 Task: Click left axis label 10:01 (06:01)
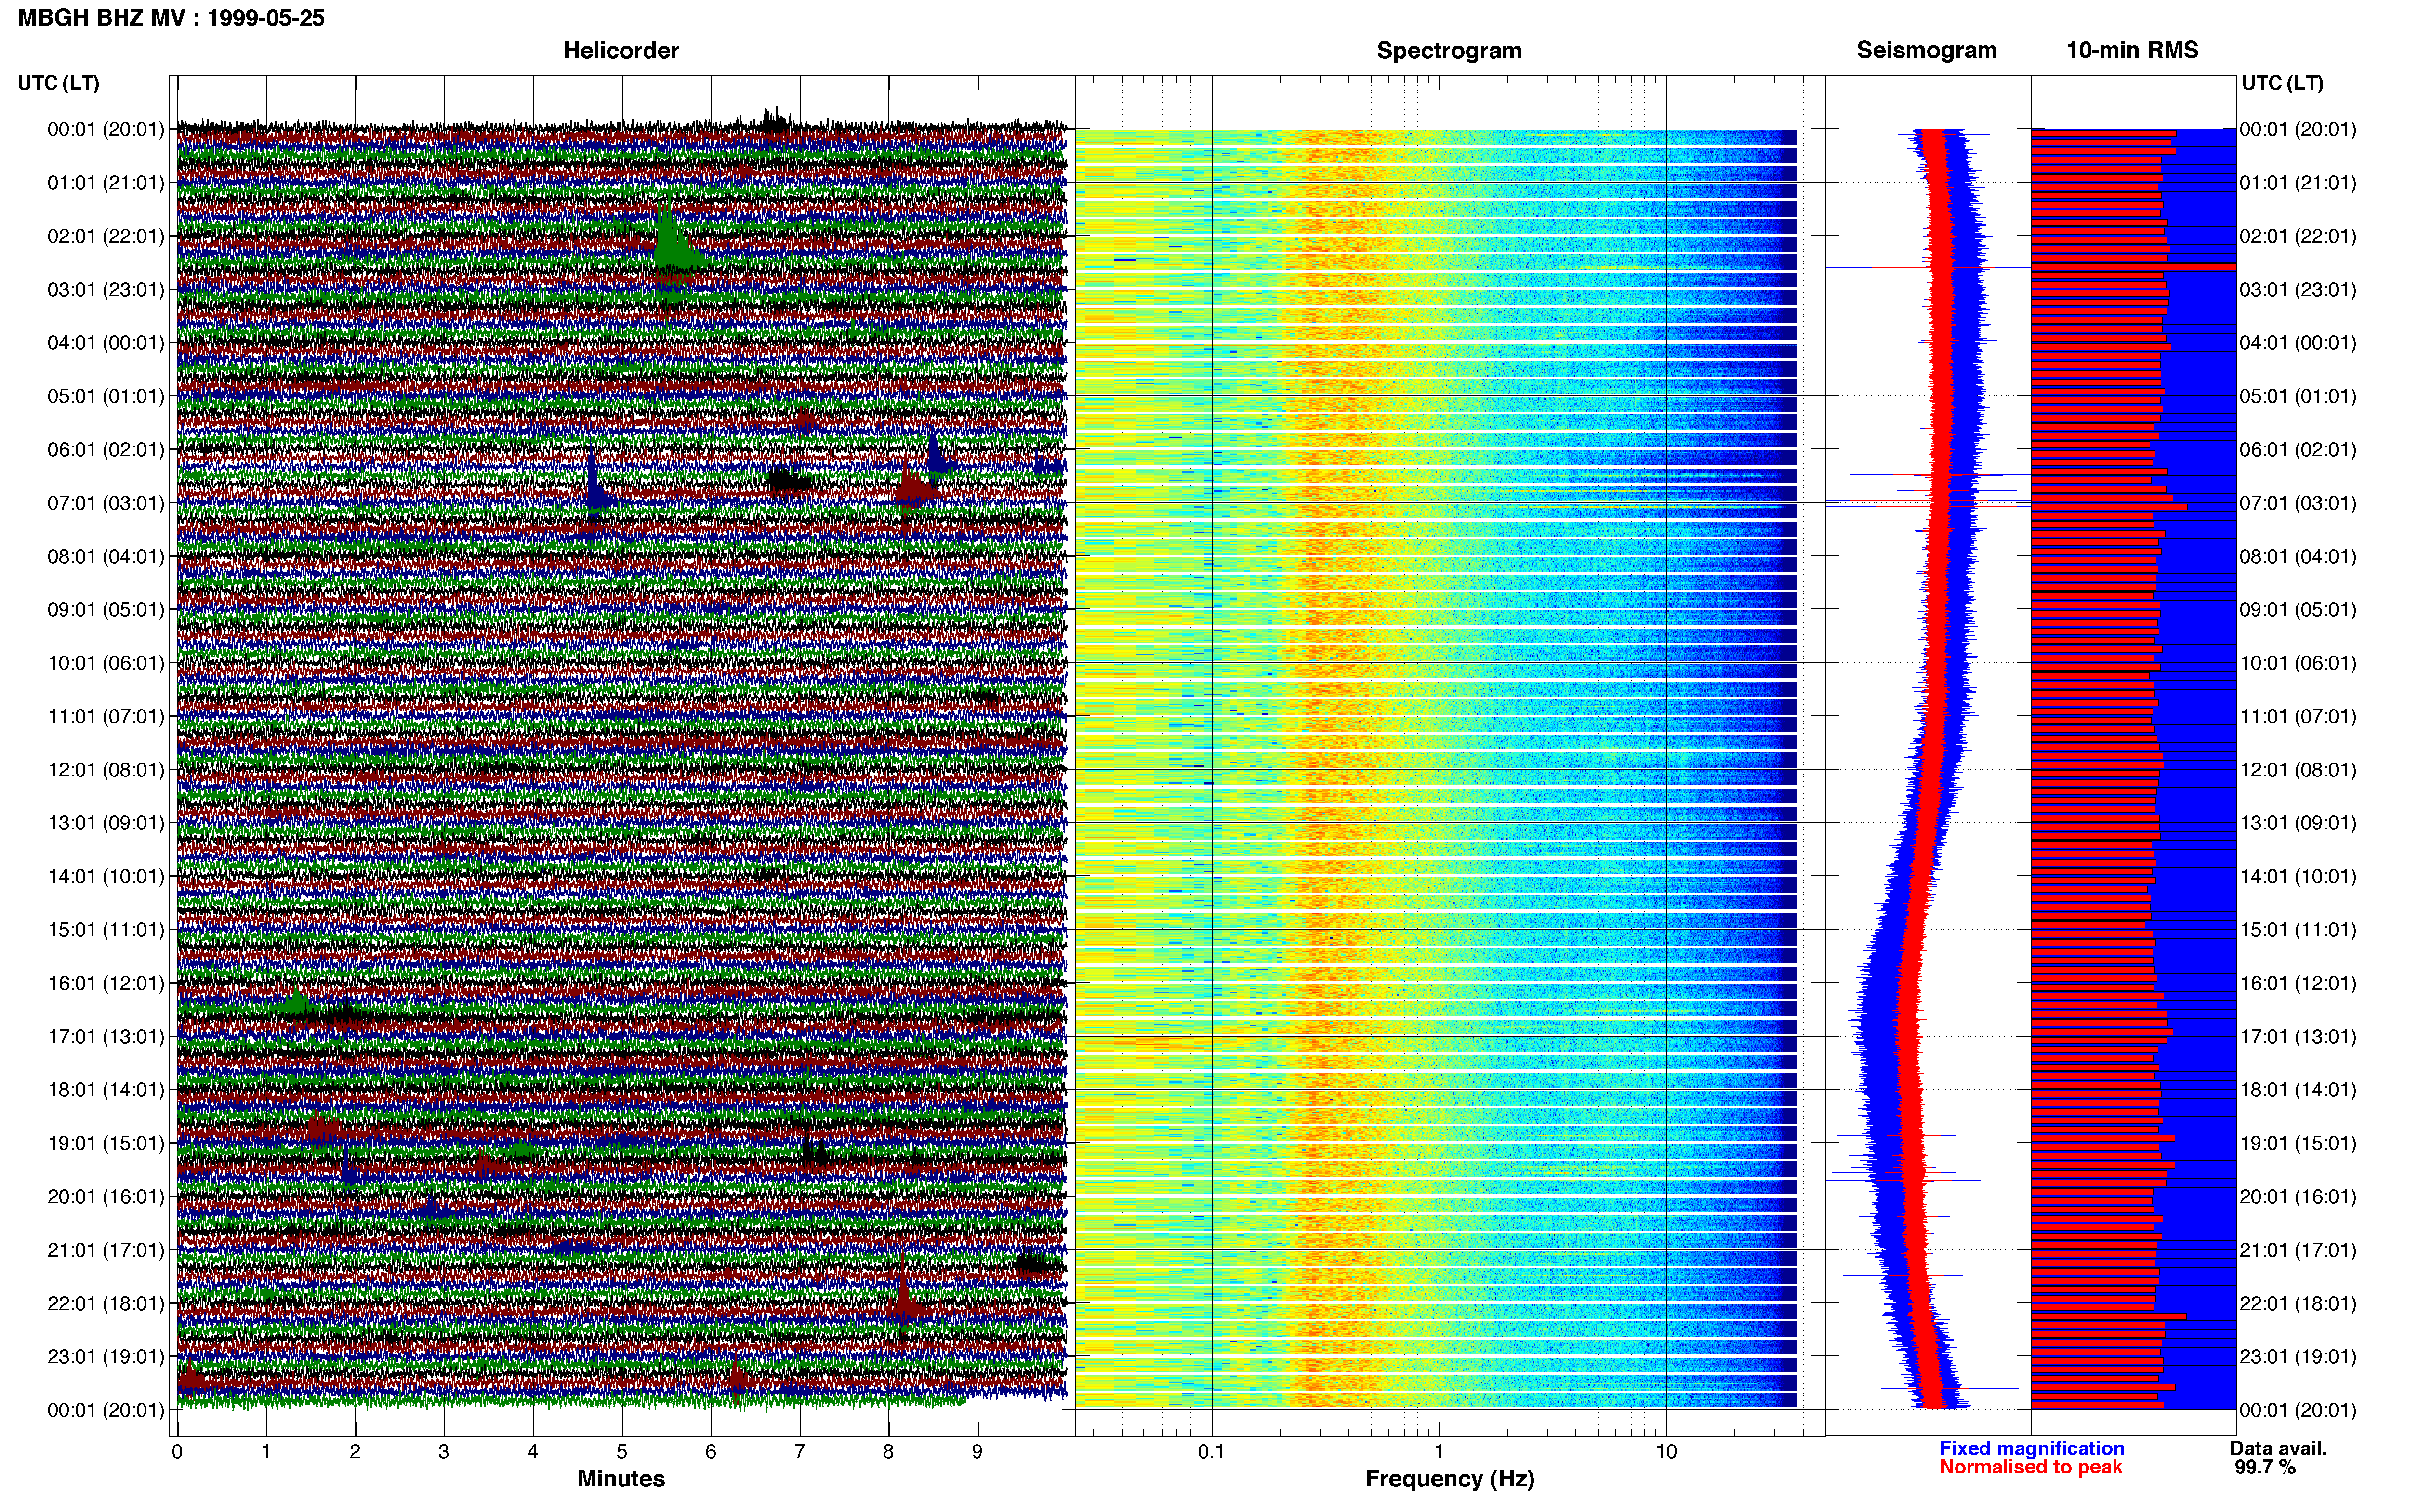coord(106,663)
